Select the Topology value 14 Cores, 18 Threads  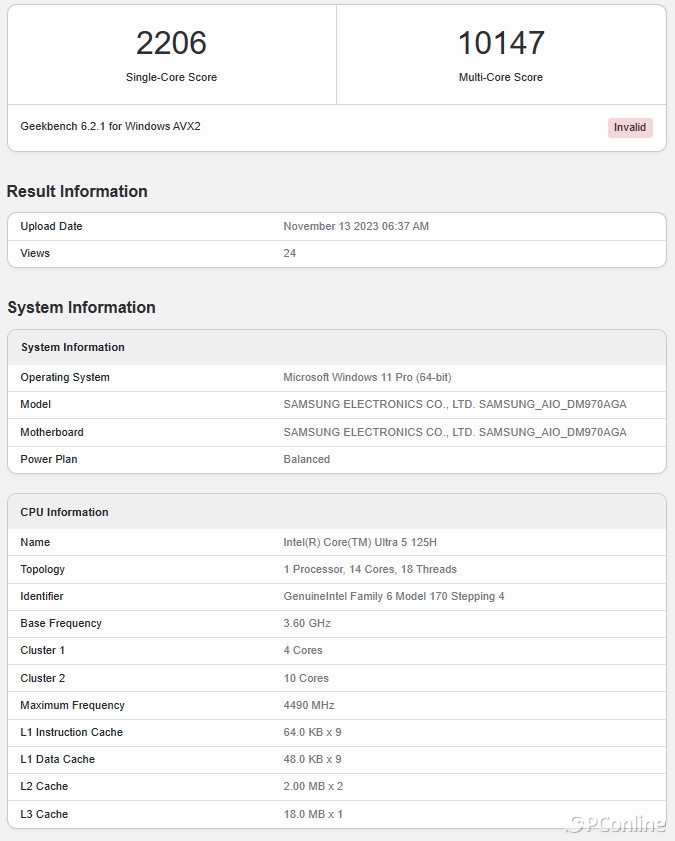(x=370, y=569)
